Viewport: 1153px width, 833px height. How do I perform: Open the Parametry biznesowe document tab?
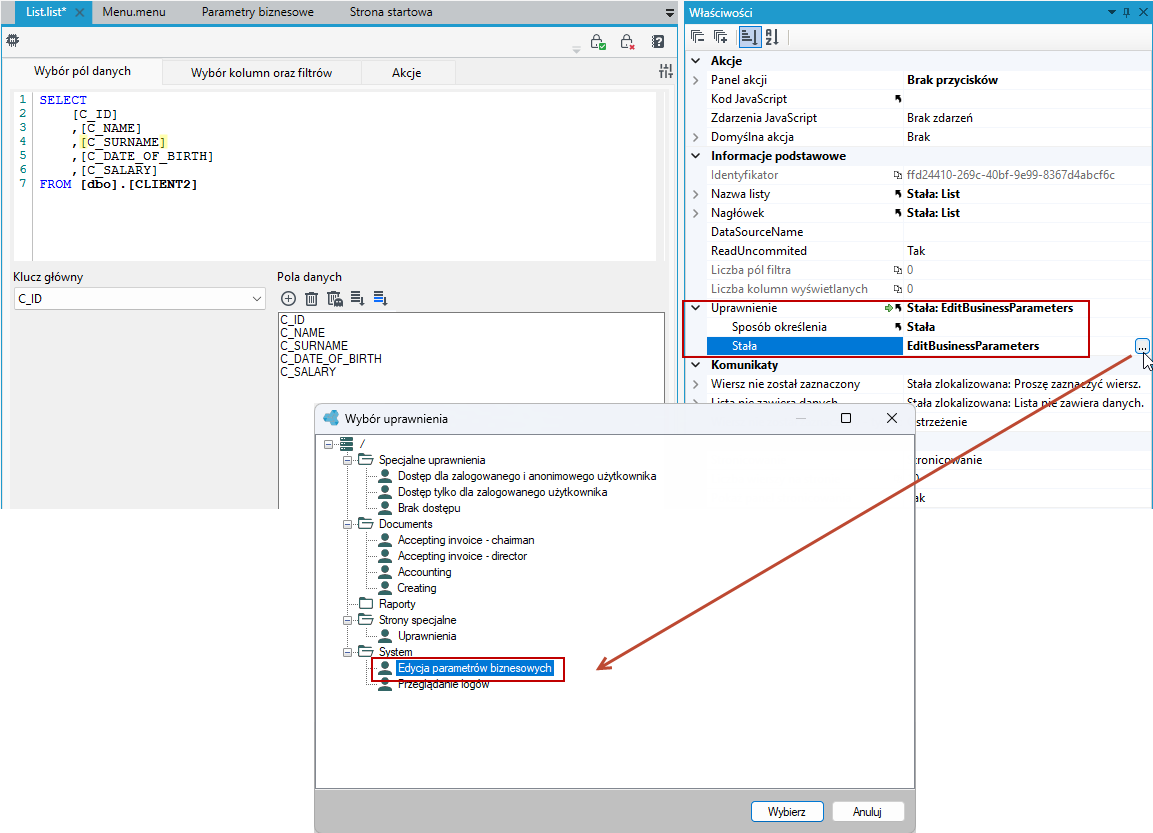[x=257, y=12]
